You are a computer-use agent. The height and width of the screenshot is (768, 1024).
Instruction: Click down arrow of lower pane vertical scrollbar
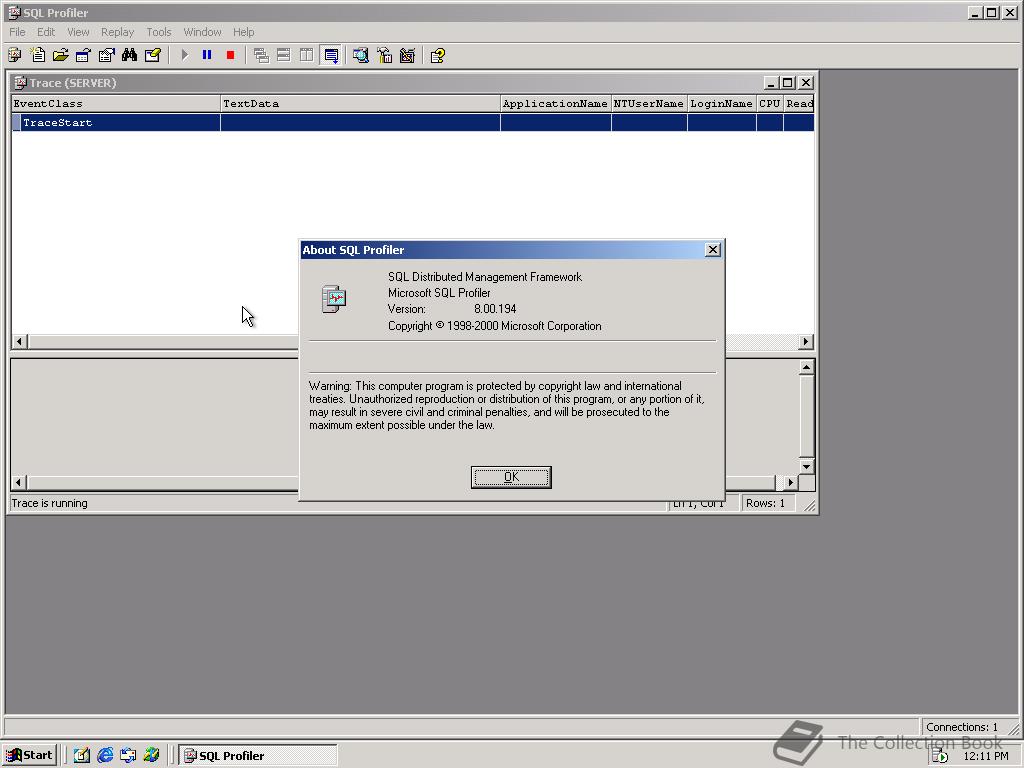click(x=807, y=466)
